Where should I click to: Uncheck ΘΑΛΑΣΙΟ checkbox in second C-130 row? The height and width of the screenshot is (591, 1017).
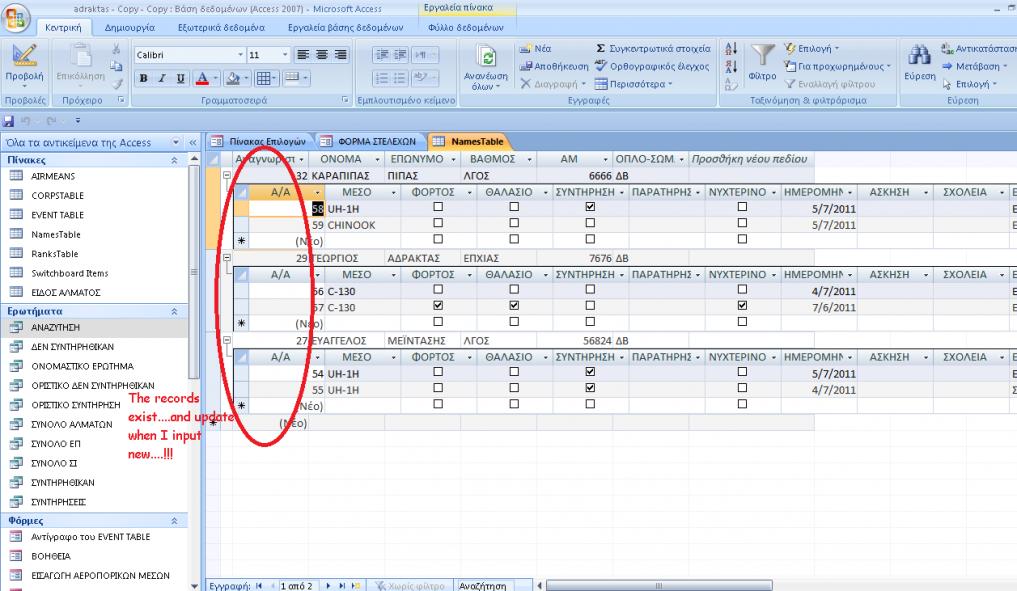[514, 306]
